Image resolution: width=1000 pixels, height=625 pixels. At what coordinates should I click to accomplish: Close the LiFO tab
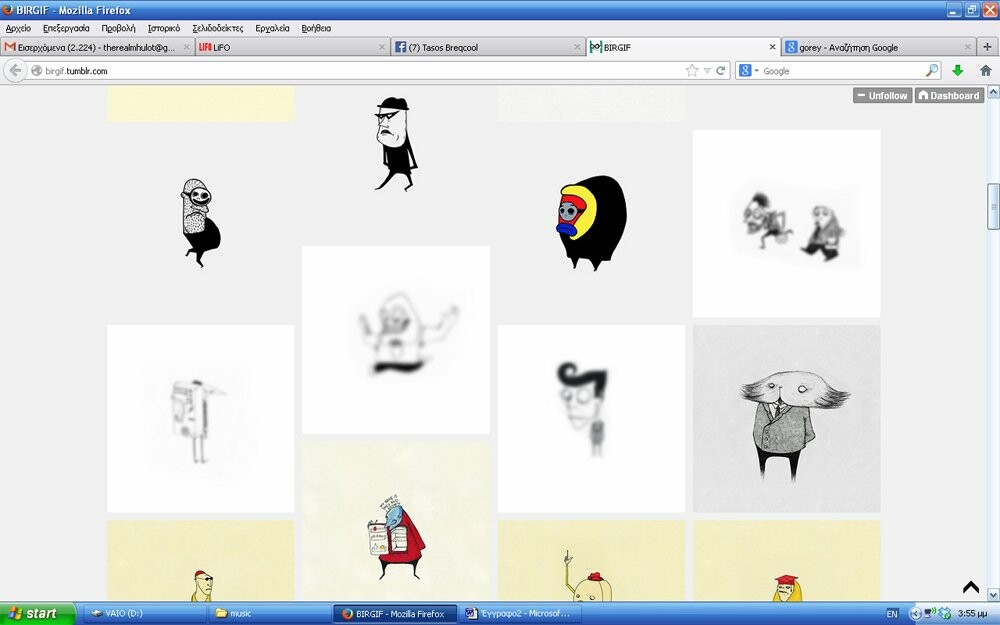click(381, 47)
